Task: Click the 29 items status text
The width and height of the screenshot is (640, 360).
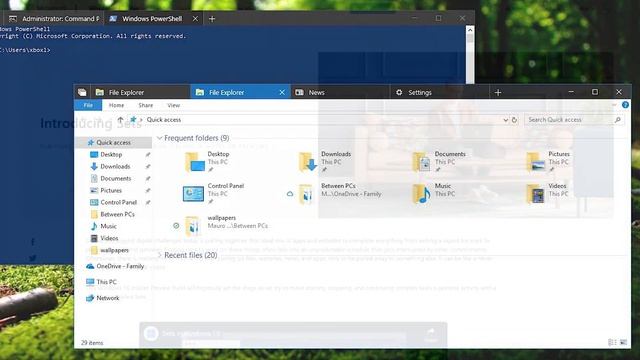Action: (x=92, y=343)
